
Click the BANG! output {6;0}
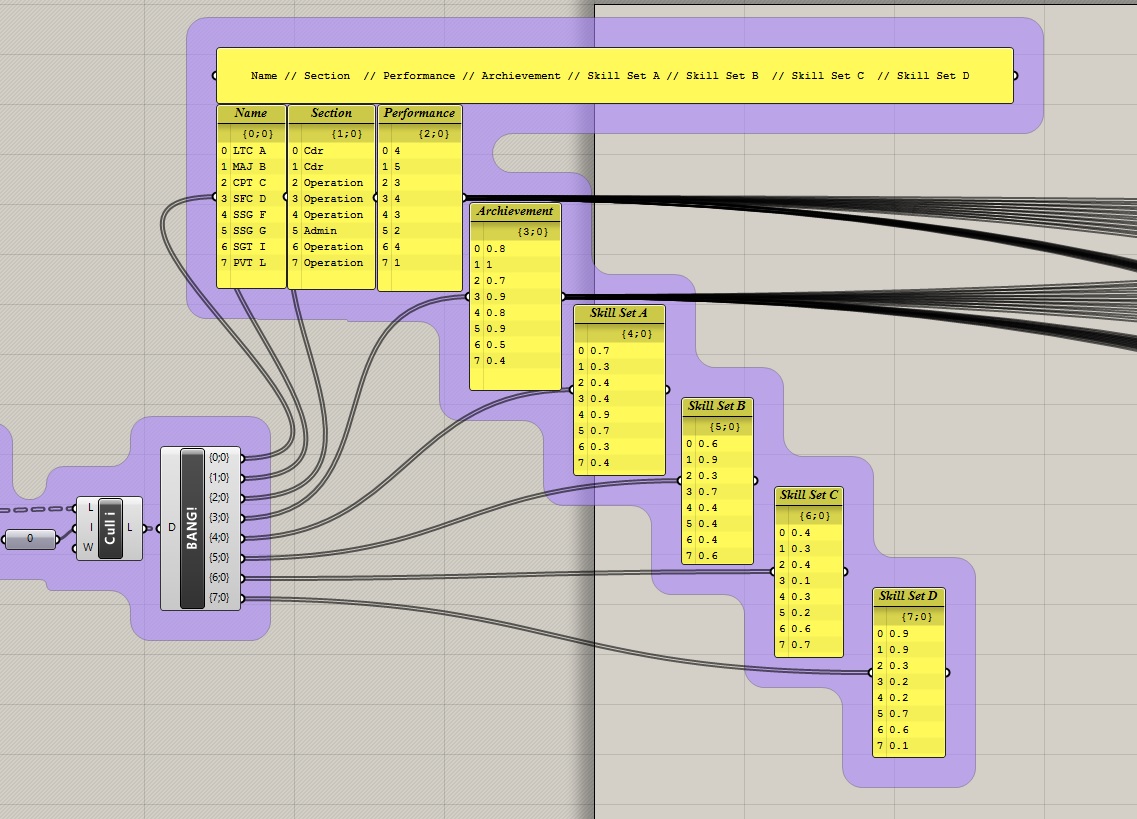(219, 577)
